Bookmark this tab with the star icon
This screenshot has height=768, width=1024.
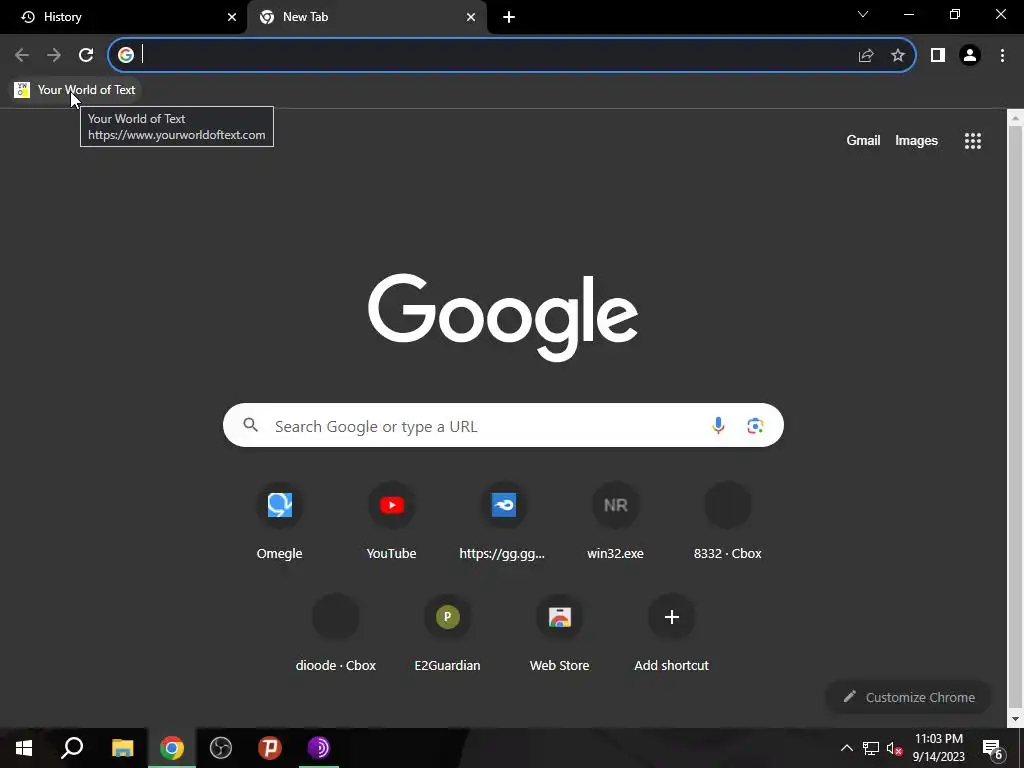(x=898, y=55)
